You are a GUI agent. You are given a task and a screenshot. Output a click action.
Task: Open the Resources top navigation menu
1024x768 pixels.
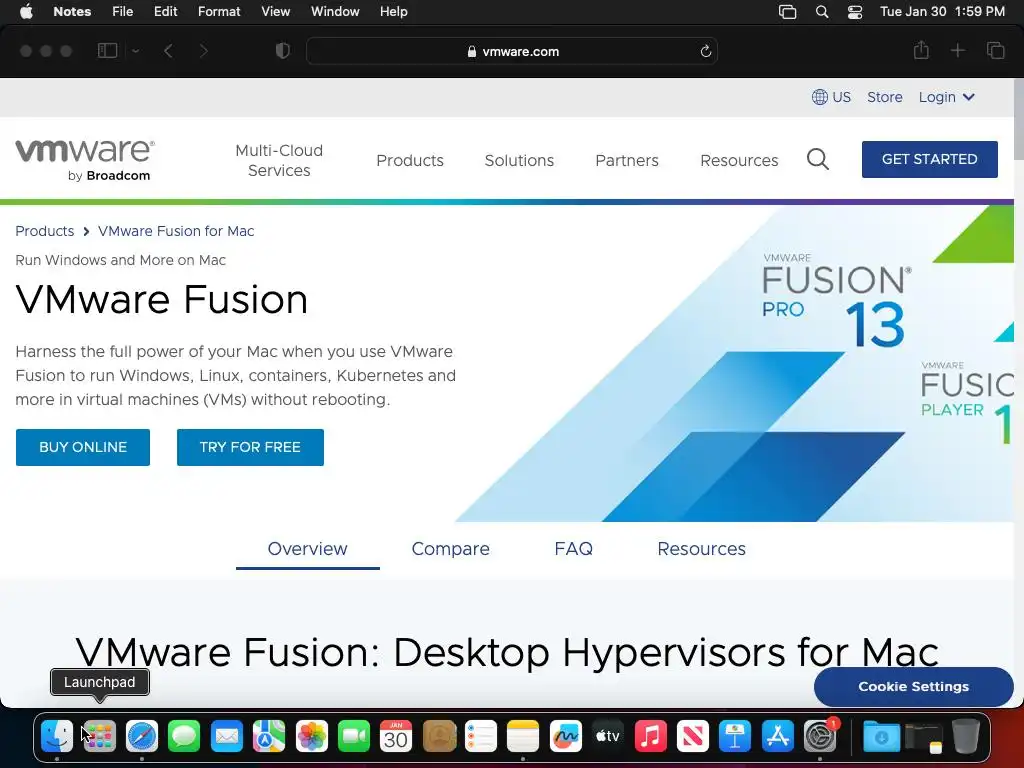[x=739, y=160]
